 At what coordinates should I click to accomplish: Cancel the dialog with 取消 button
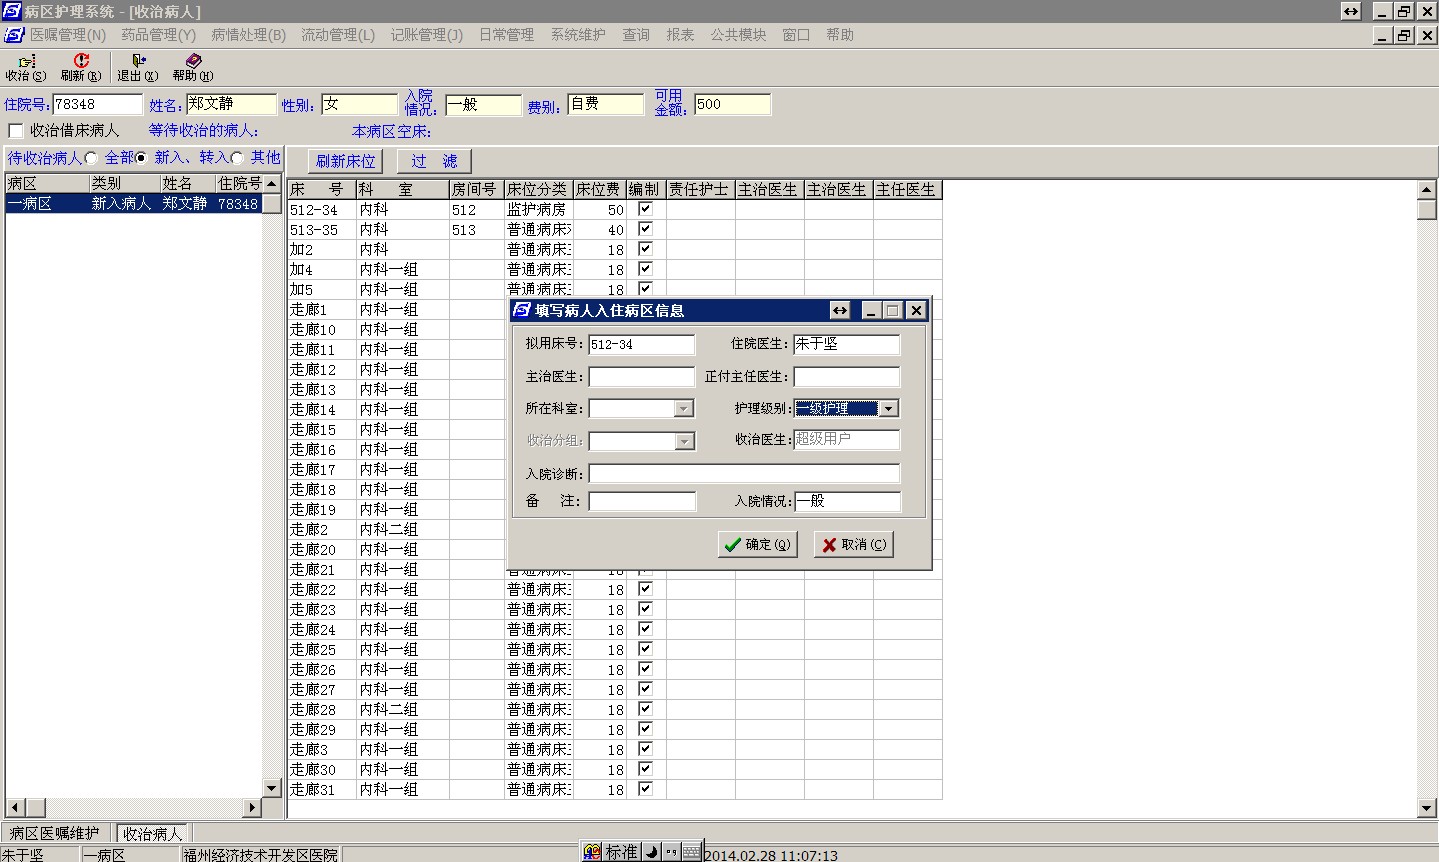click(x=853, y=545)
